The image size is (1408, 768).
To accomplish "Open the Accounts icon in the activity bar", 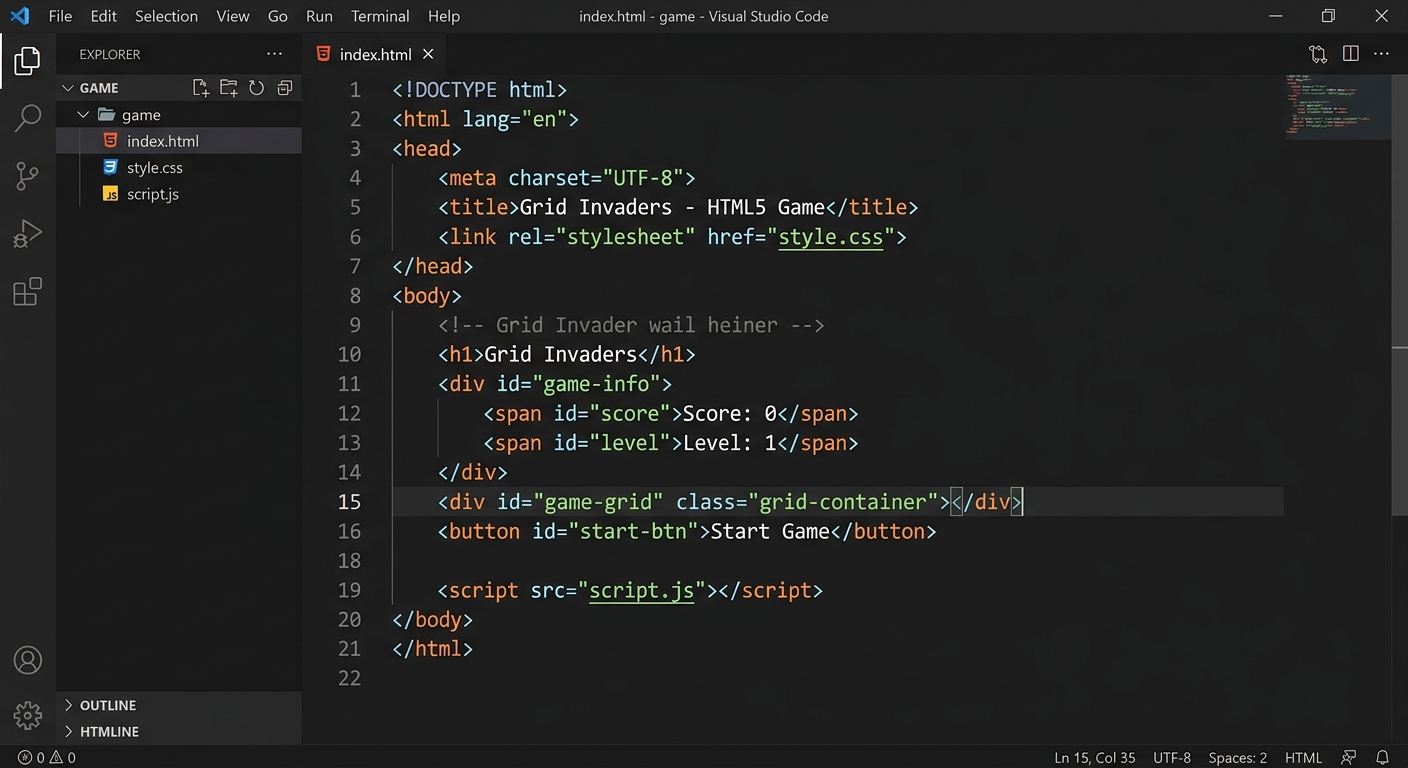I will (27, 660).
